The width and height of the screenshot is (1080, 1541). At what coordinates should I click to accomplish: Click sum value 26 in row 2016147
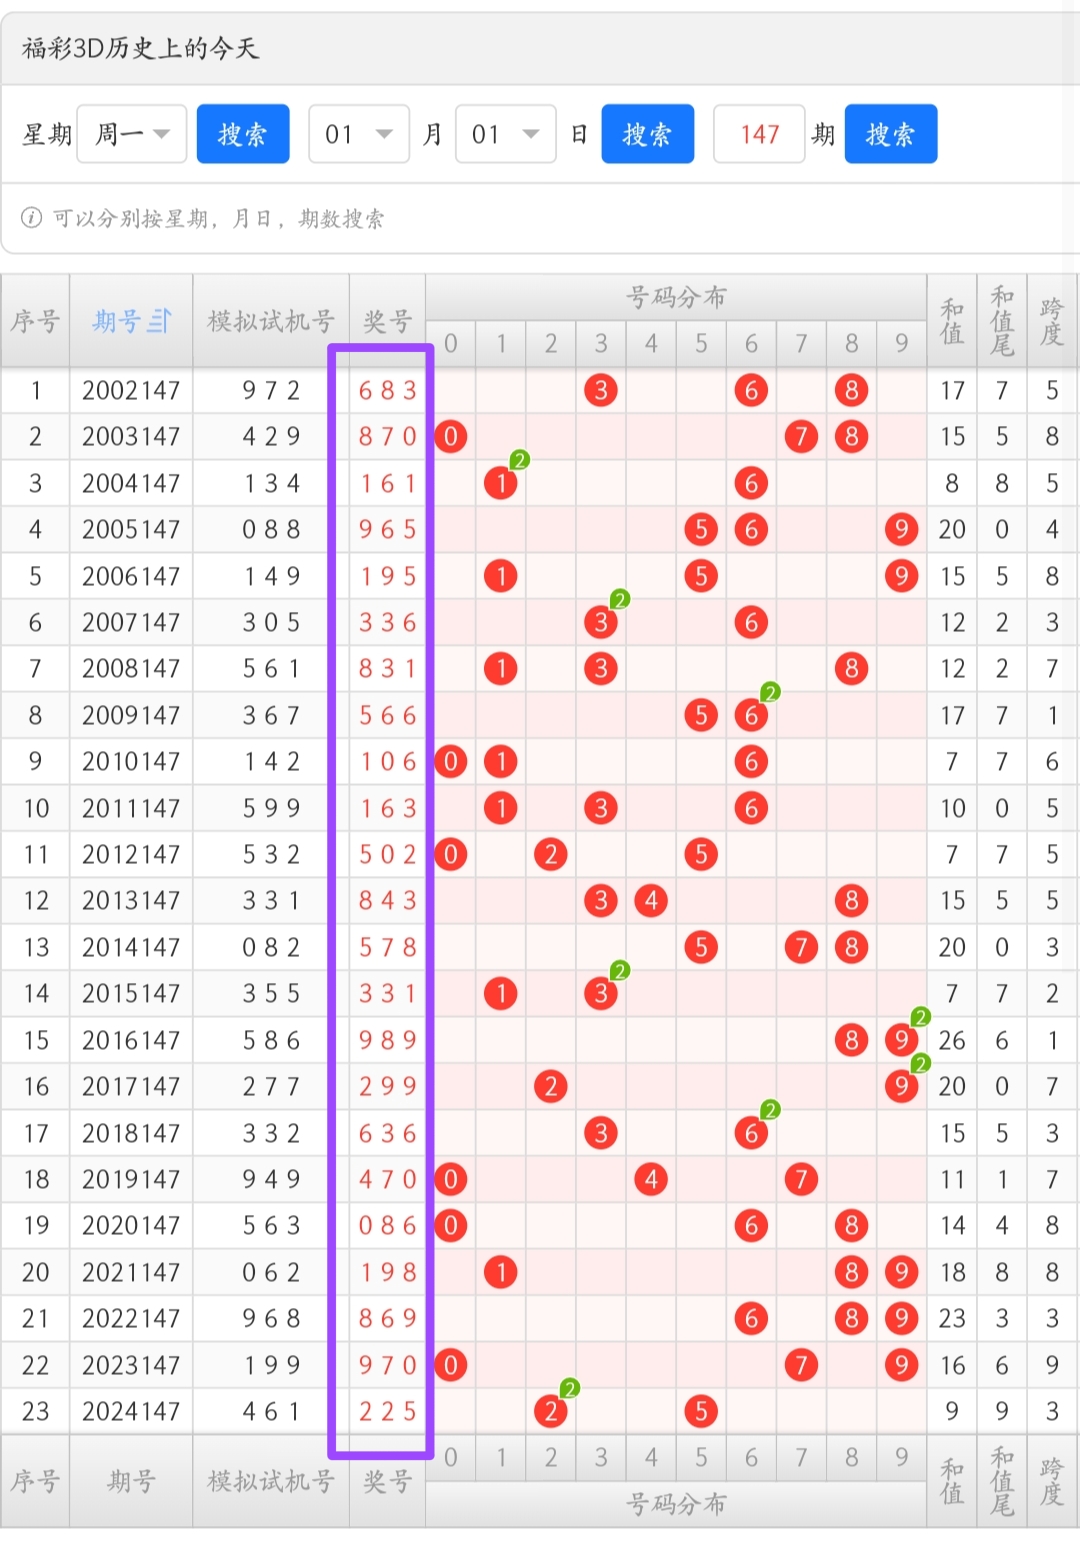point(952,1040)
